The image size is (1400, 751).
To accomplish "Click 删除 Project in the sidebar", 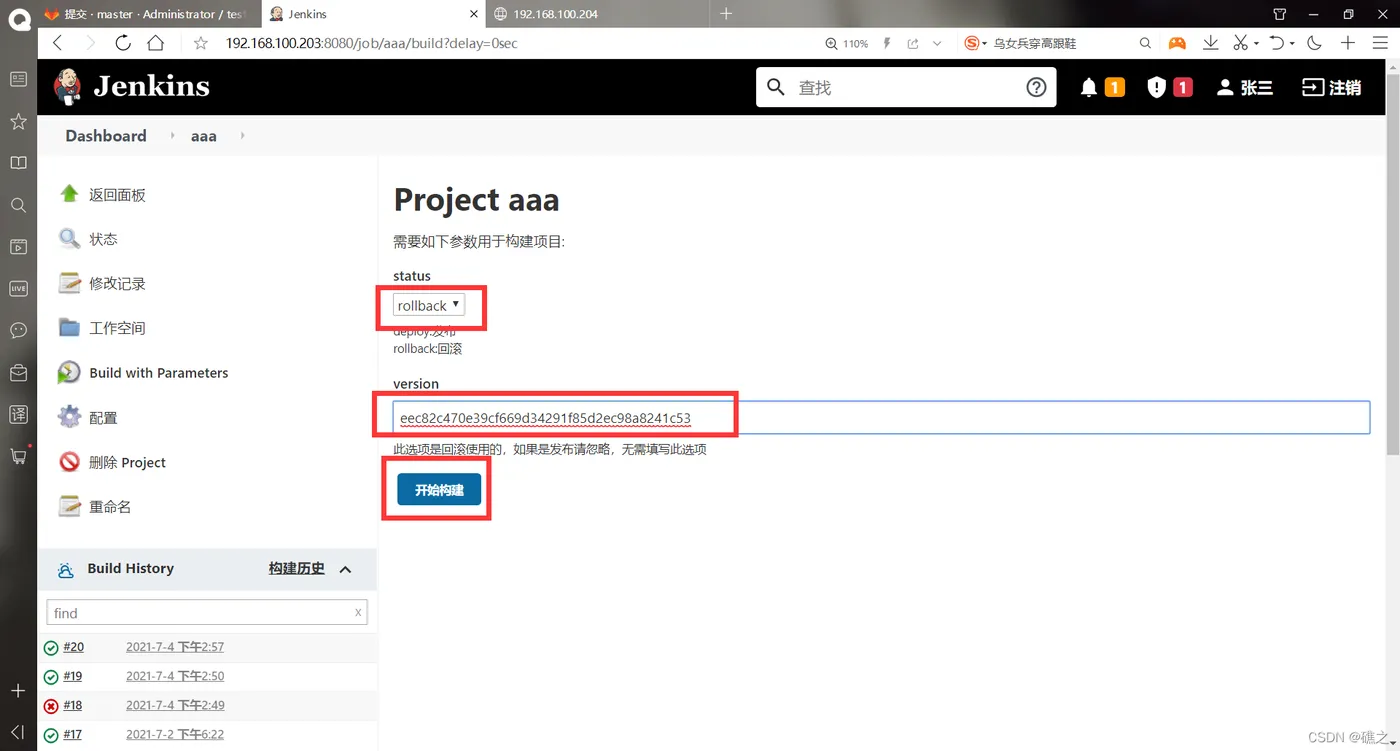I will [127, 462].
